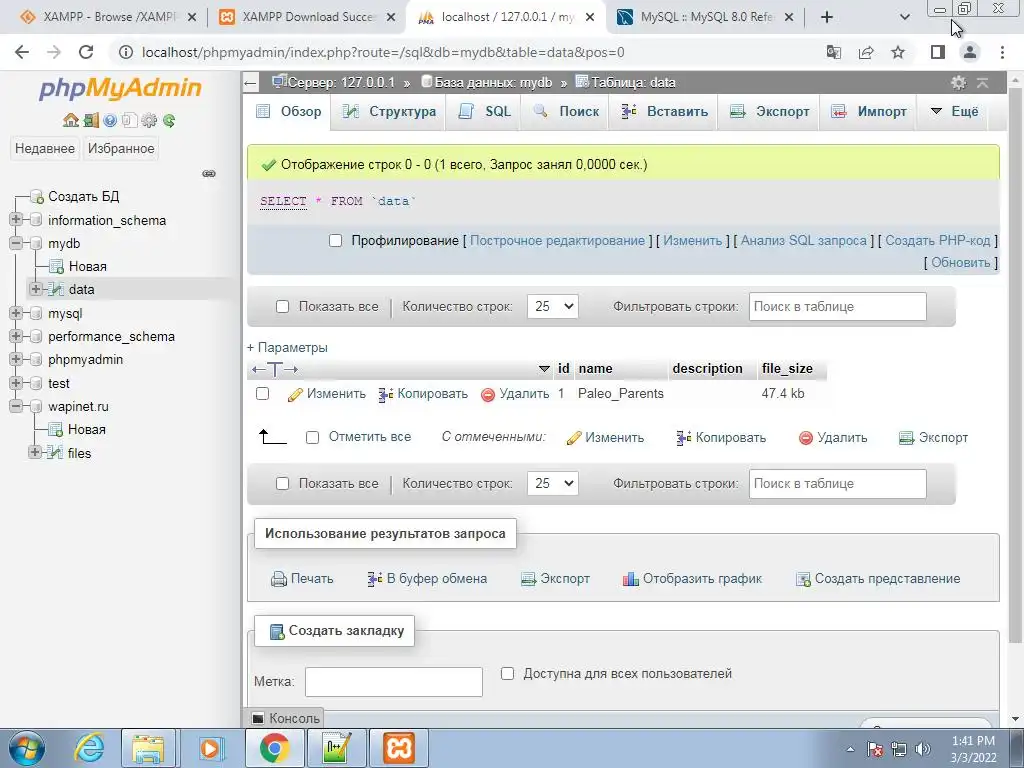Collapse the top menu panel arrow icon
The height and width of the screenshot is (768, 1024).
pyautogui.click(x=982, y=82)
